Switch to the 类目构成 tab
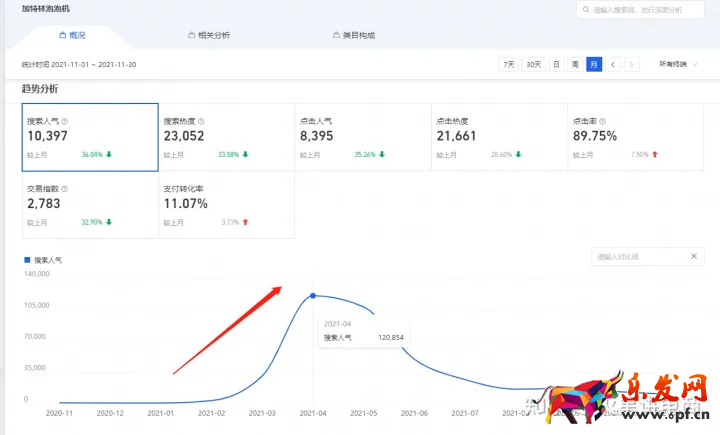 pyautogui.click(x=353, y=35)
